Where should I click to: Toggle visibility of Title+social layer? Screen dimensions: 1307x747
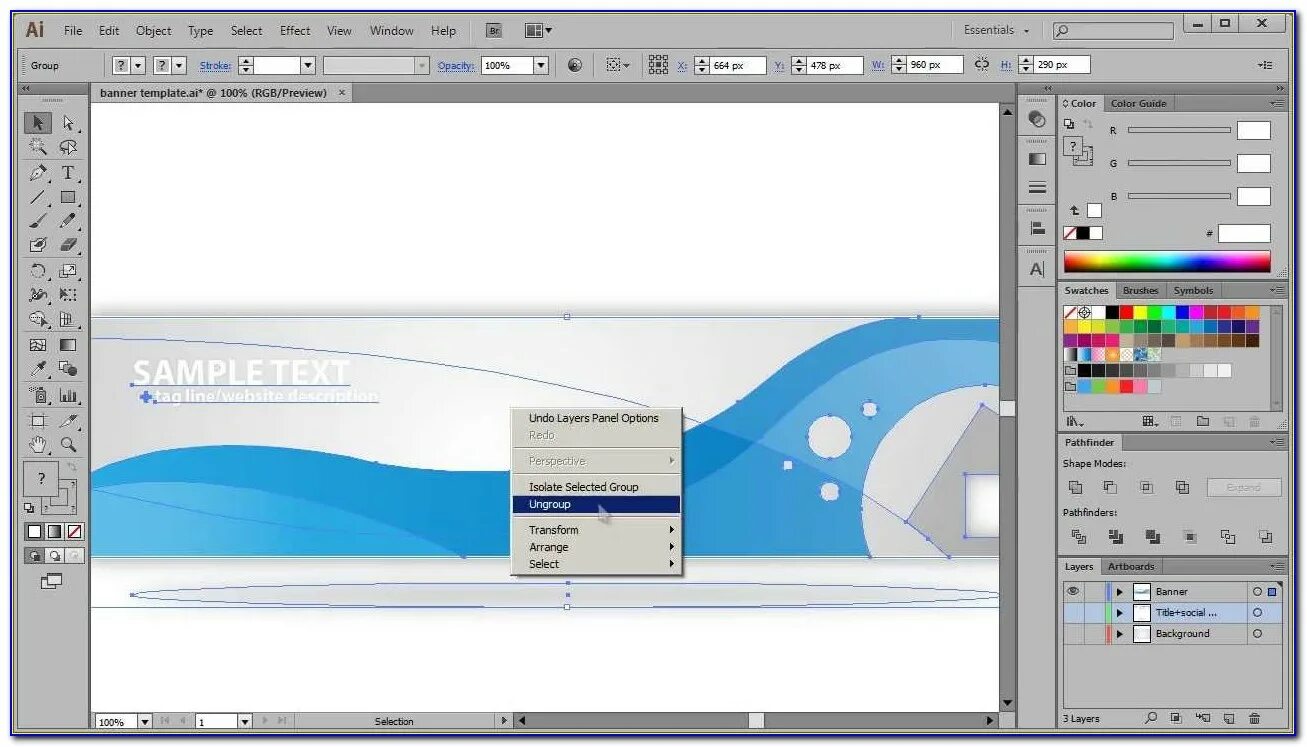1073,612
